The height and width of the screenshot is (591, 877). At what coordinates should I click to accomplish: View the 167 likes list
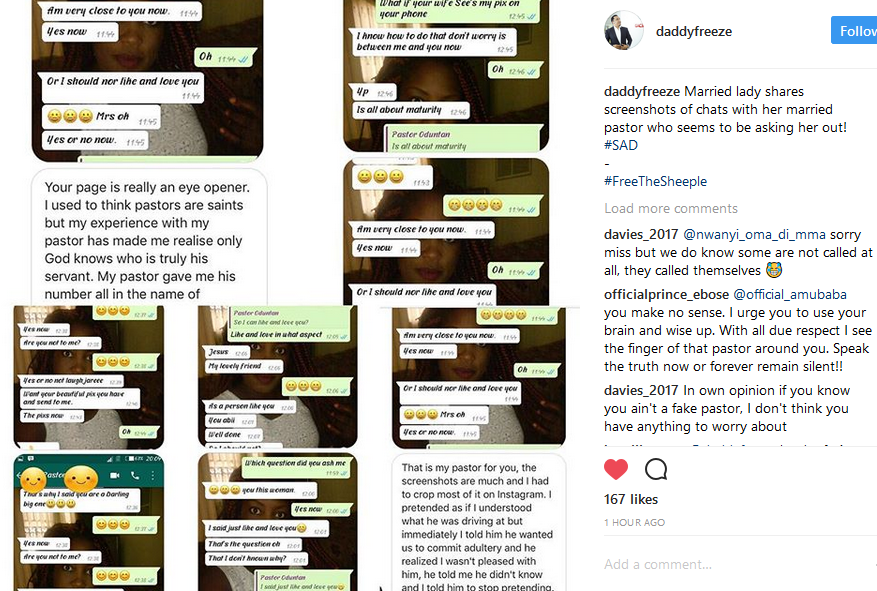(631, 499)
